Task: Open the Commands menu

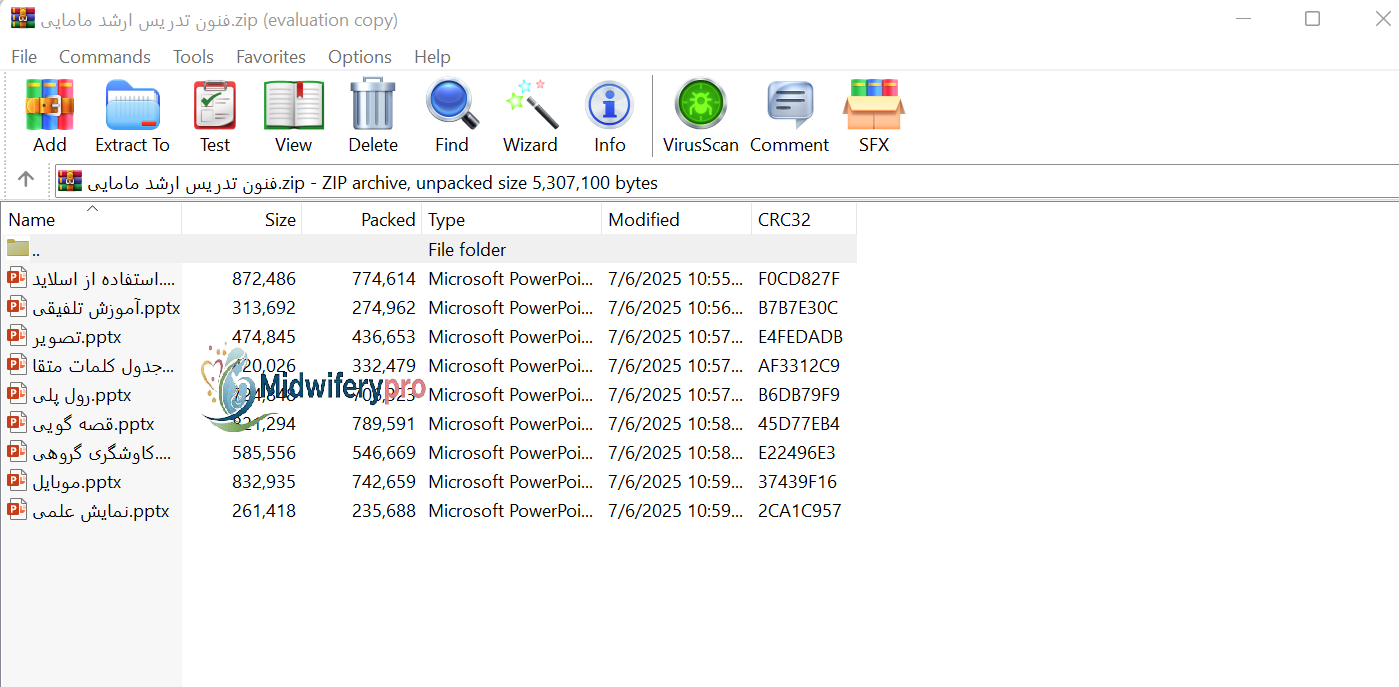Action: (104, 57)
